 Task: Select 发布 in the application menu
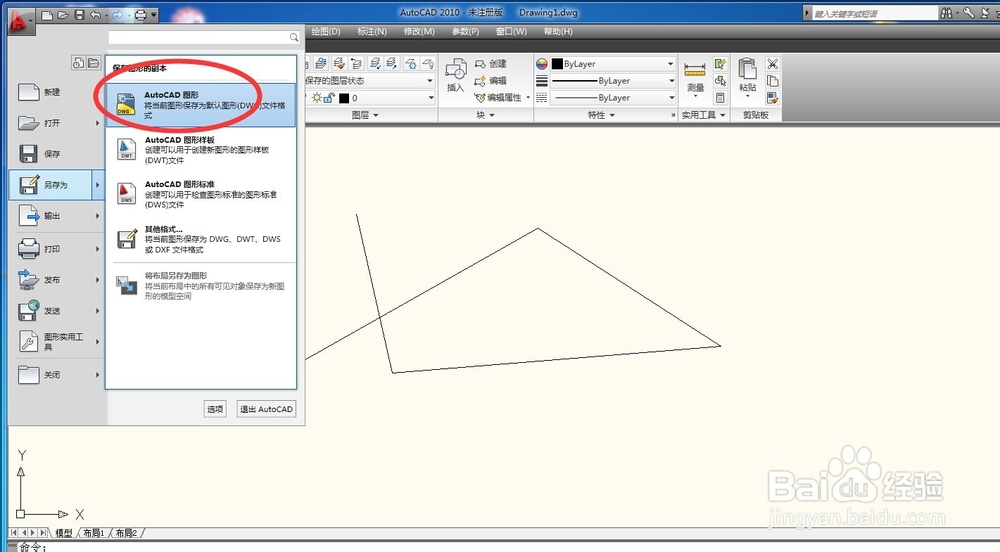[56, 280]
